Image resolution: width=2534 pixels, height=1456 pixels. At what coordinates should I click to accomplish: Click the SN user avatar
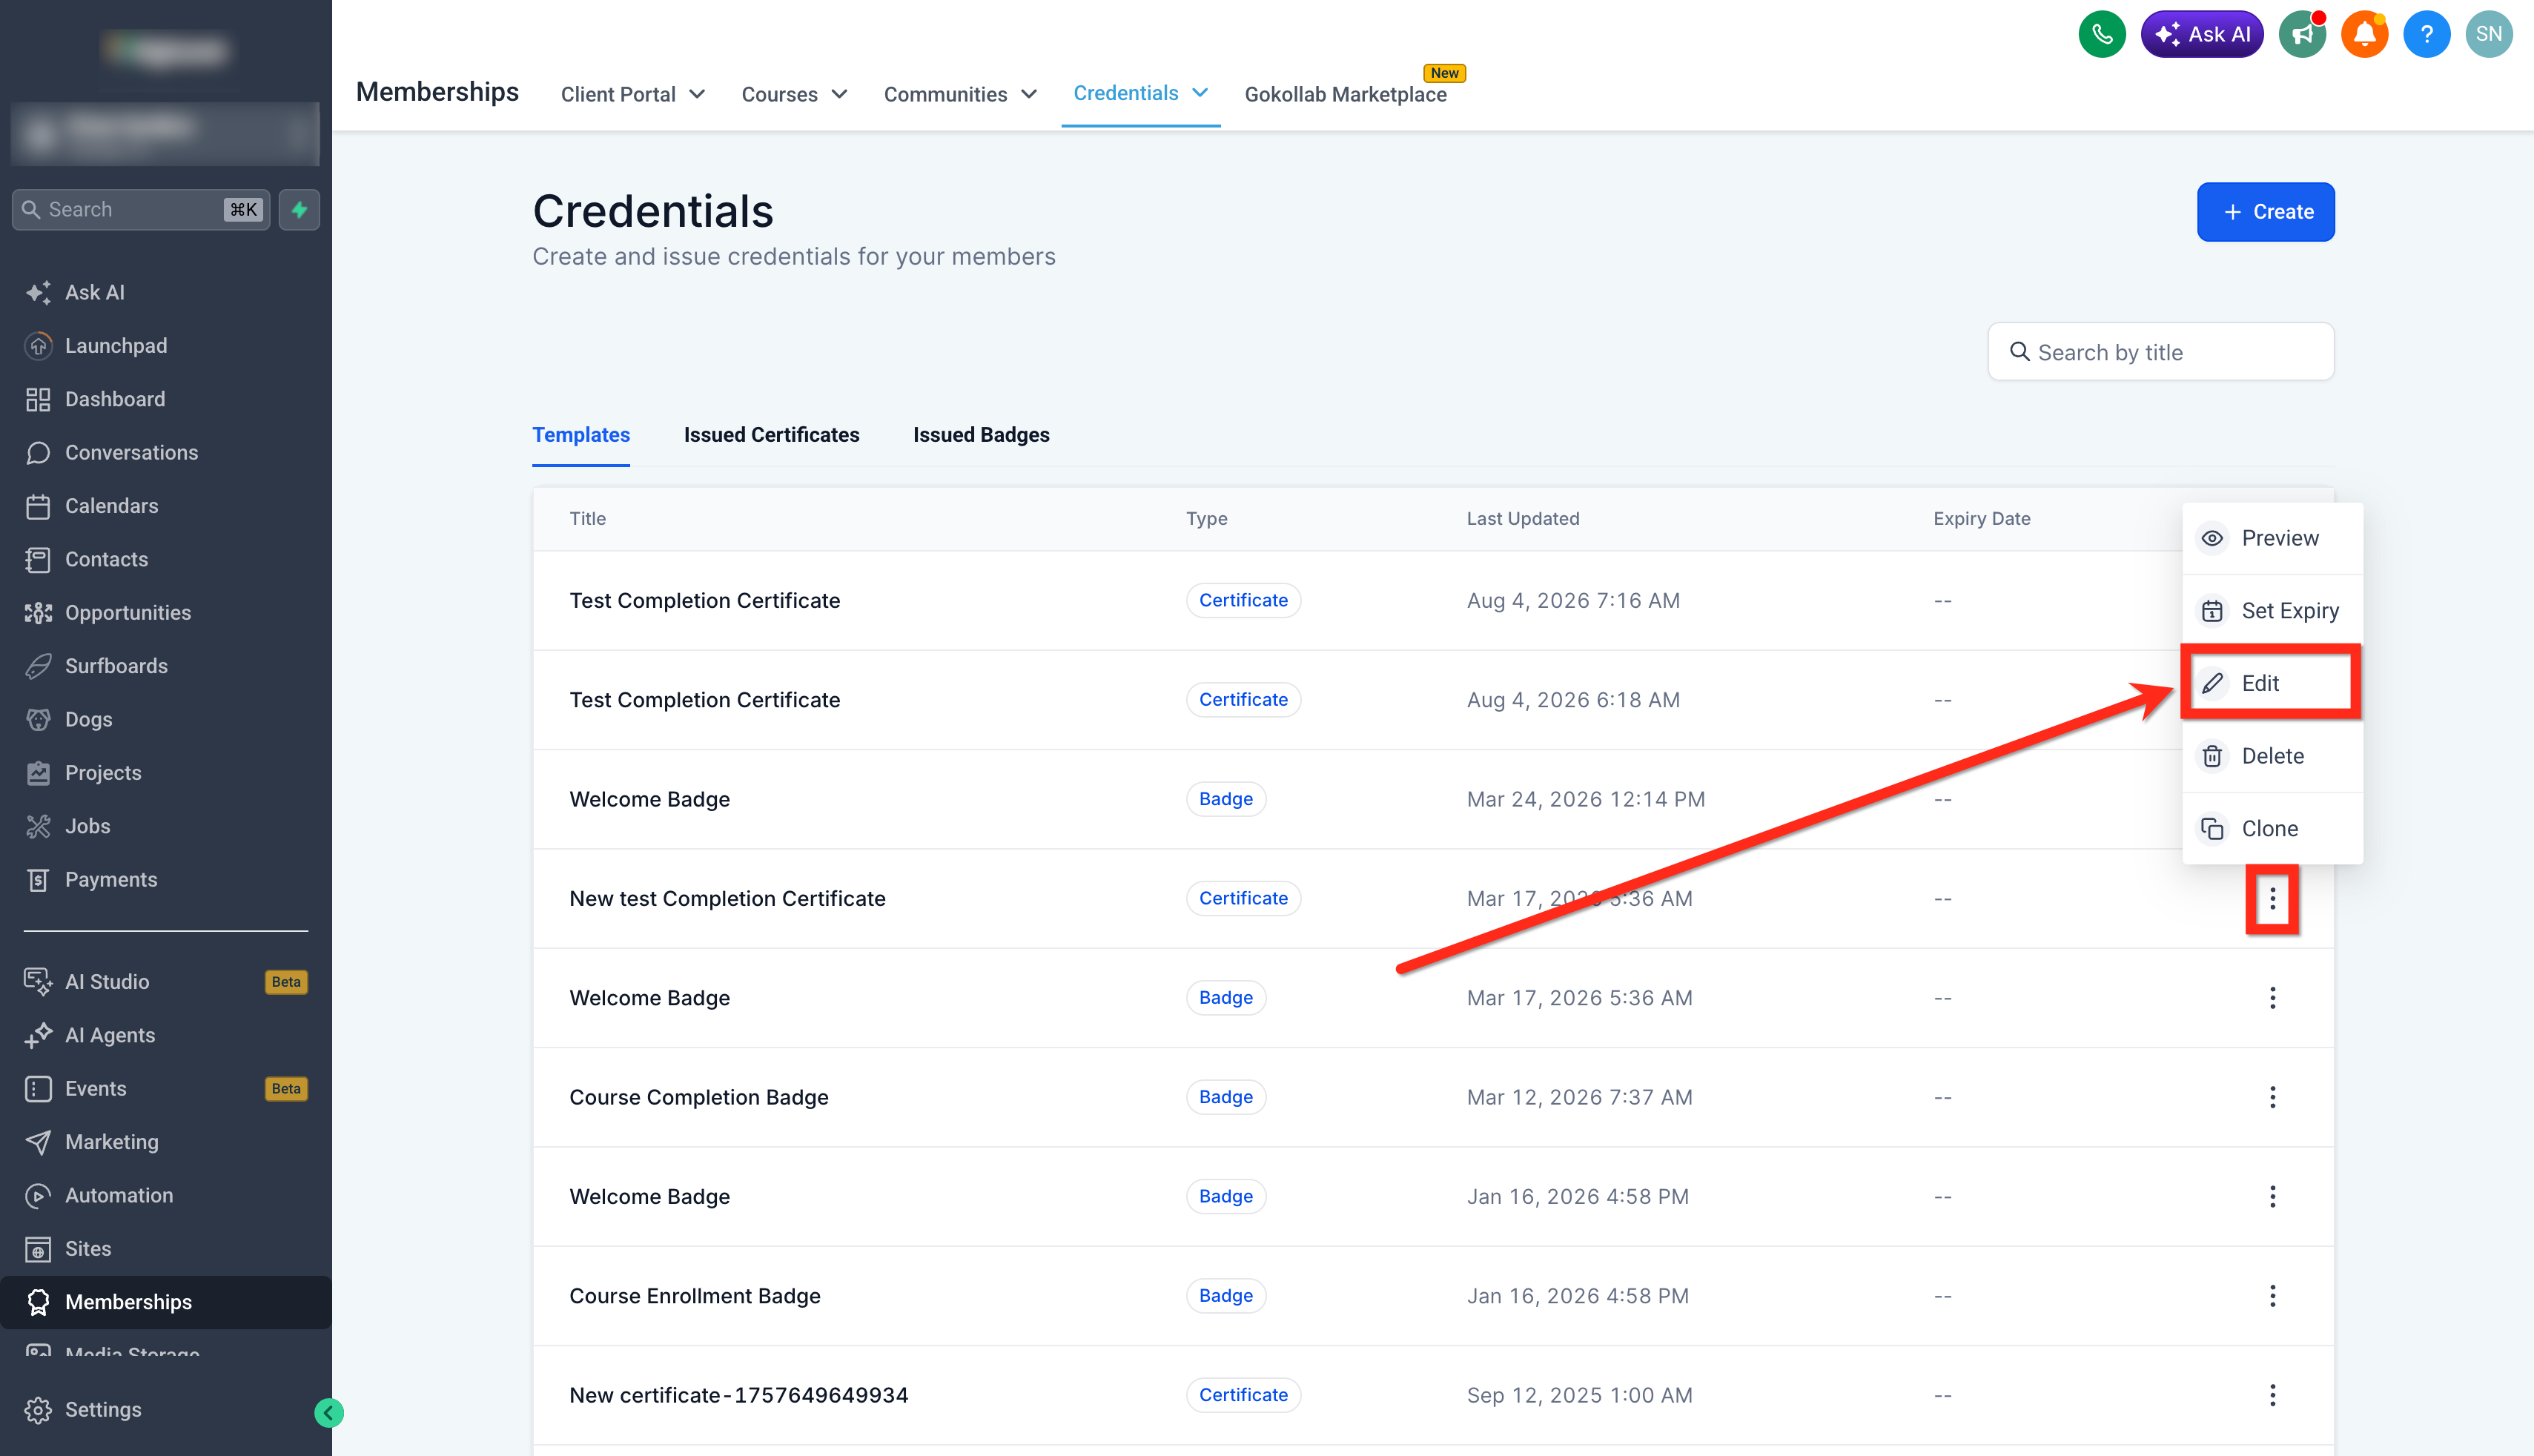click(2488, 34)
